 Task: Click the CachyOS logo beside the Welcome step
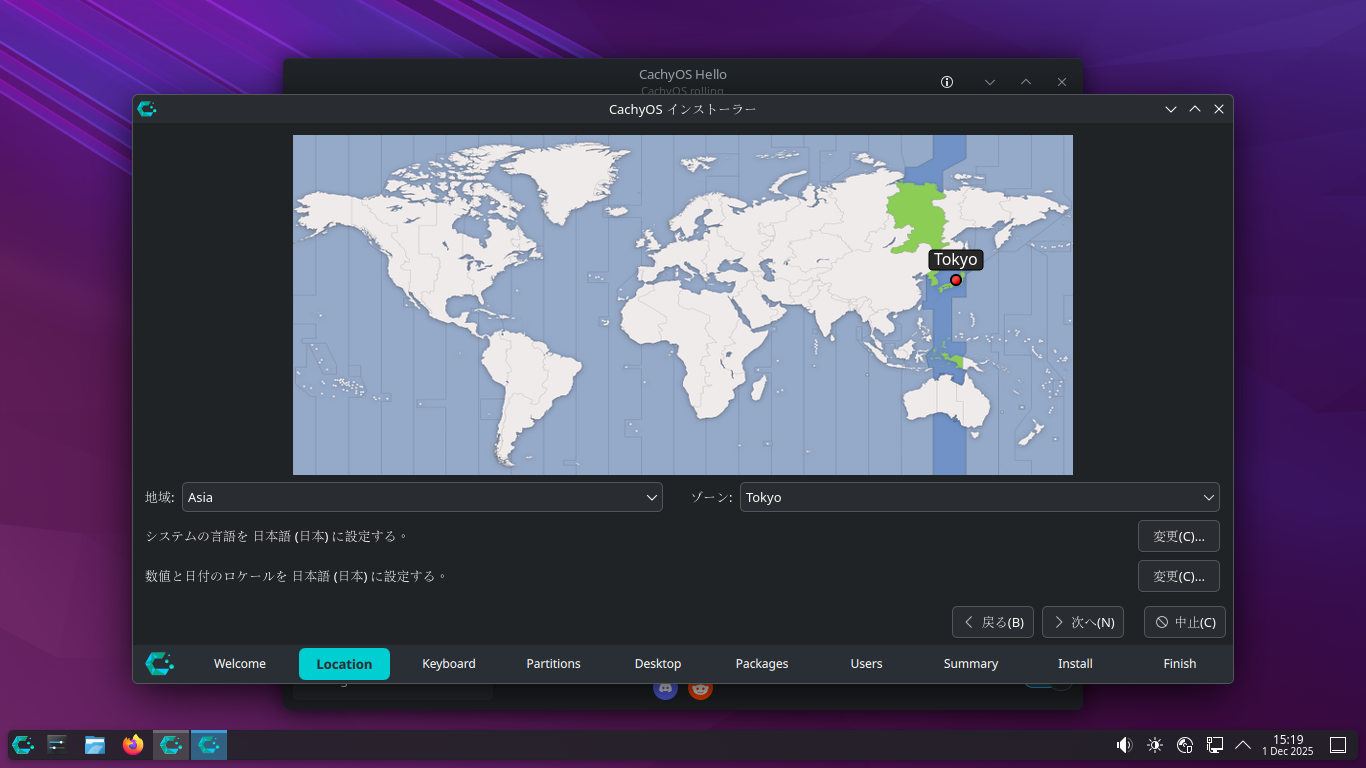point(159,664)
